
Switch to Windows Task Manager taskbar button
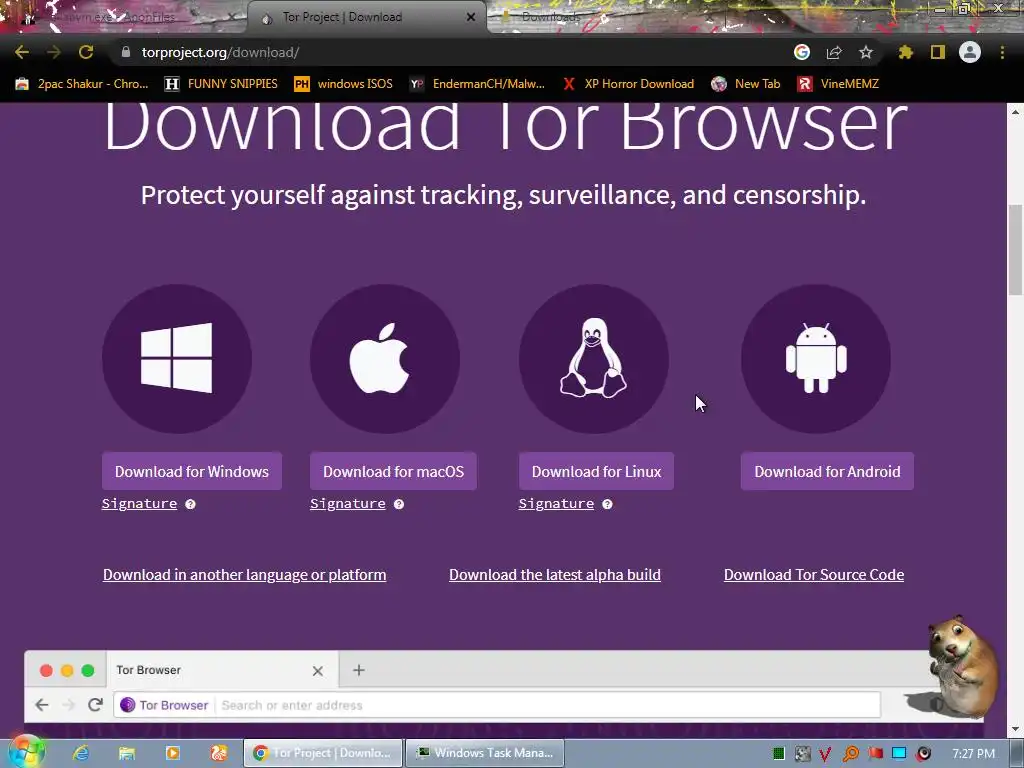click(x=484, y=753)
